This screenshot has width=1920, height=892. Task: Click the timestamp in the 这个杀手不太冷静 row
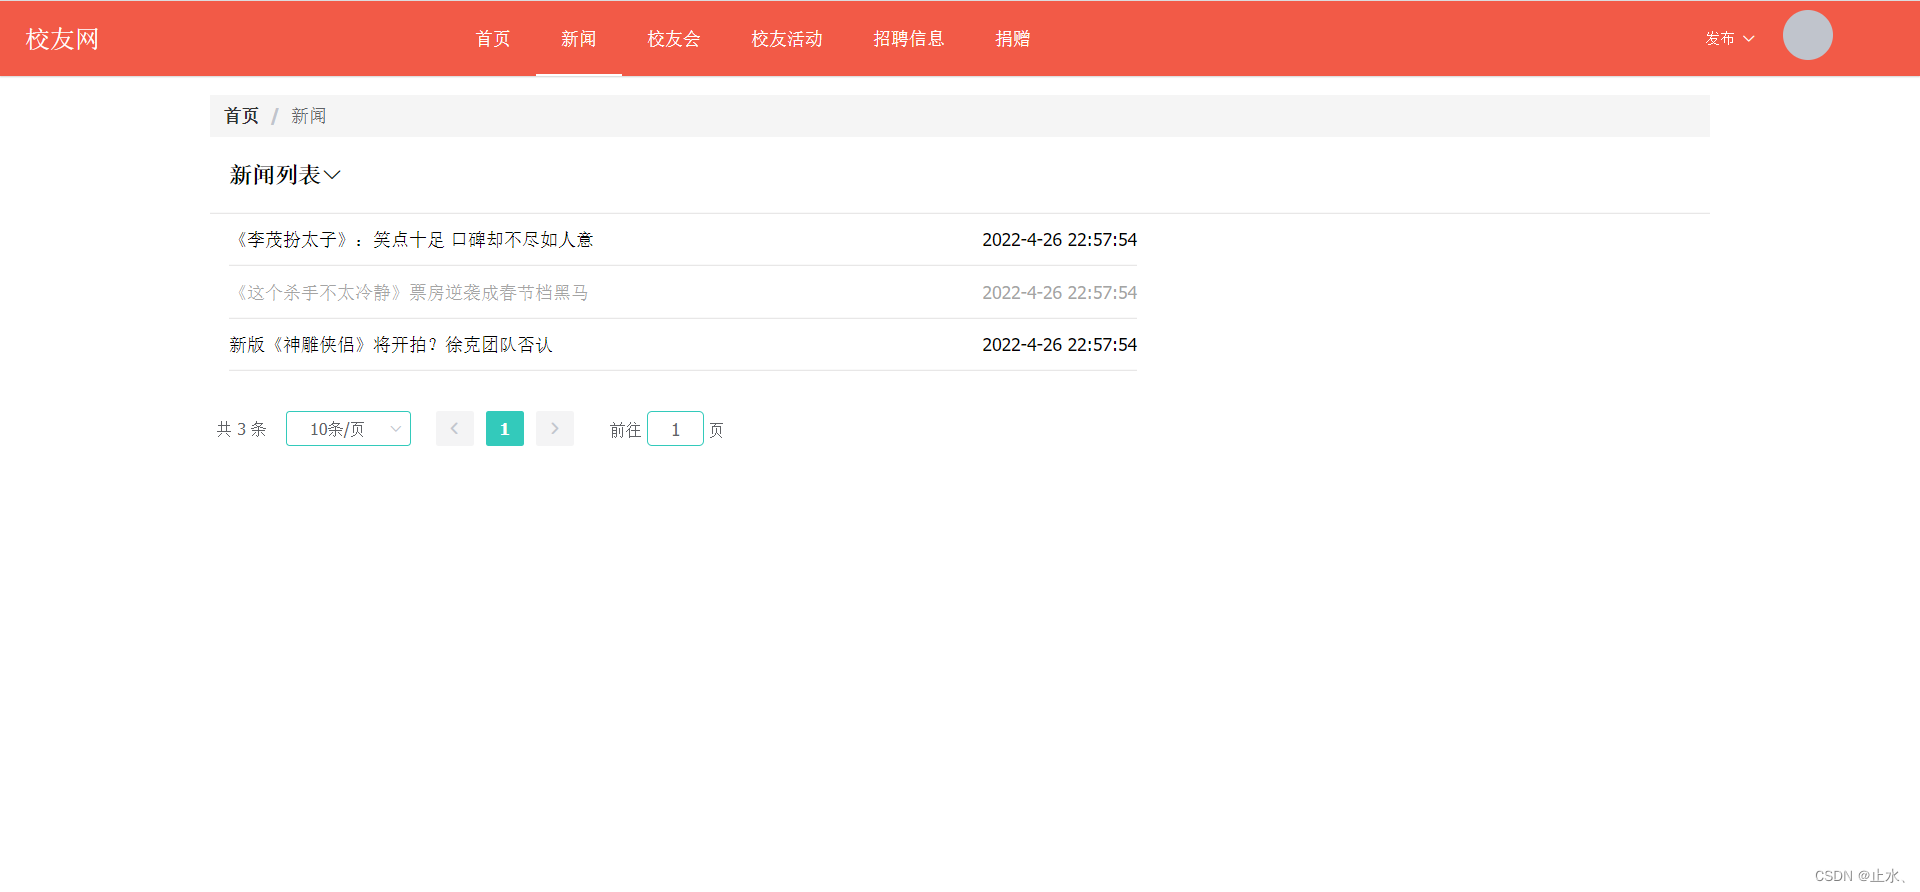[x=1059, y=293]
